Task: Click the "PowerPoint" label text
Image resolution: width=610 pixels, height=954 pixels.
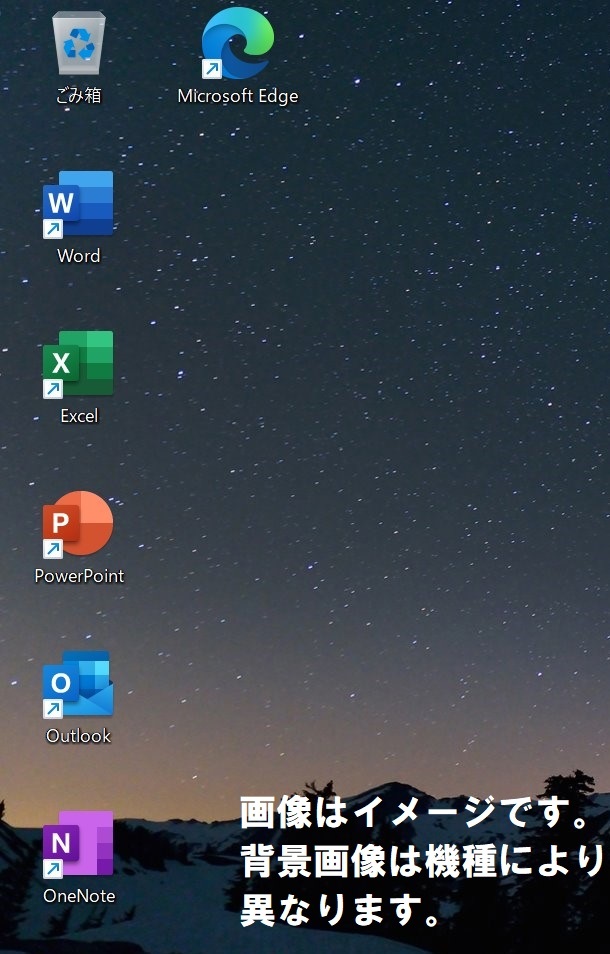Action: [x=79, y=576]
